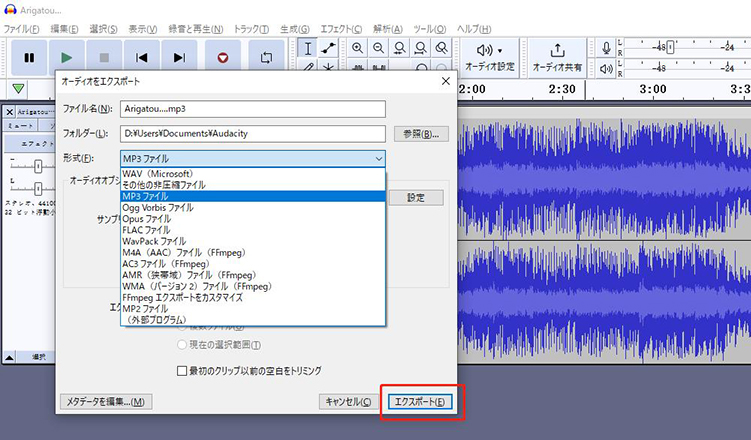Click the speaker playback meter icon
751x440 pixels.
point(606,68)
